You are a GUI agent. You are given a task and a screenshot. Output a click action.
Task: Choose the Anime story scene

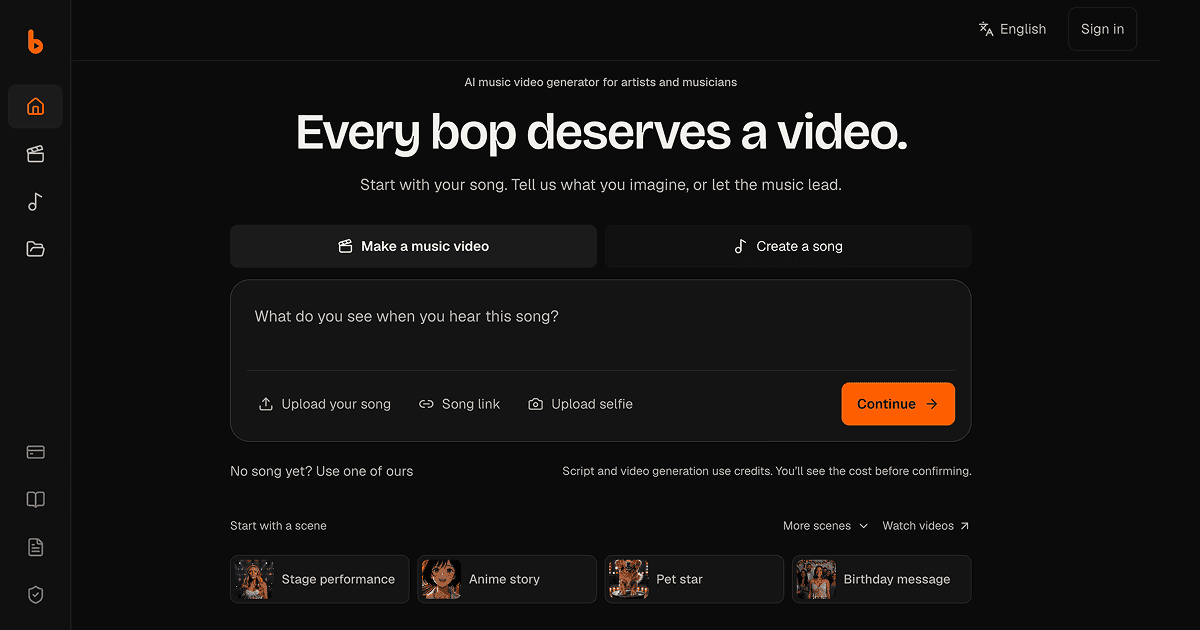(x=507, y=579)
